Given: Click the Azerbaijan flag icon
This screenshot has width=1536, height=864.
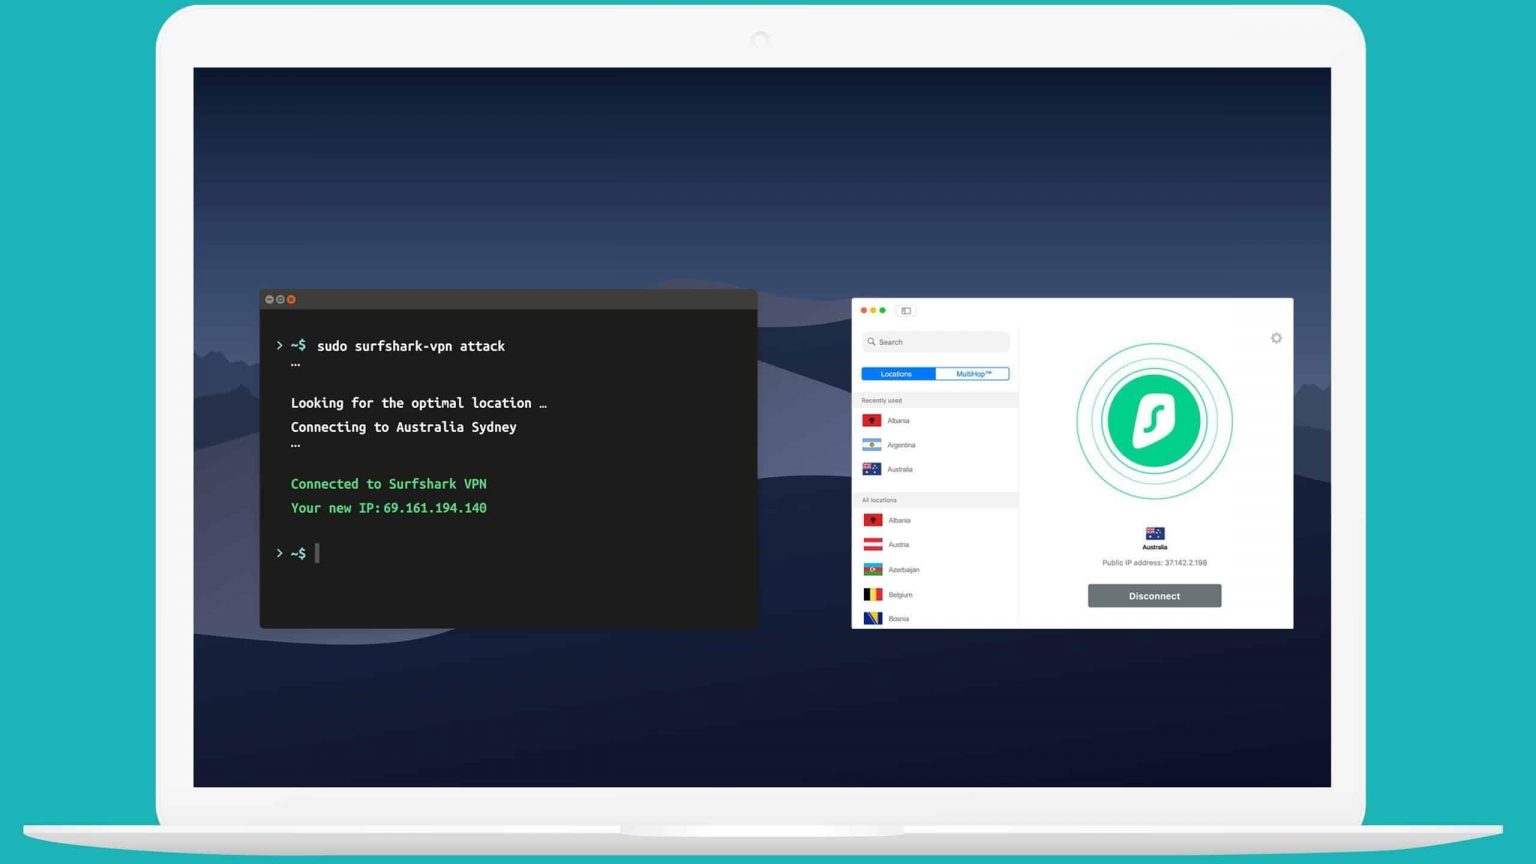Looking at the screenshot, I should tap(873, 570).
